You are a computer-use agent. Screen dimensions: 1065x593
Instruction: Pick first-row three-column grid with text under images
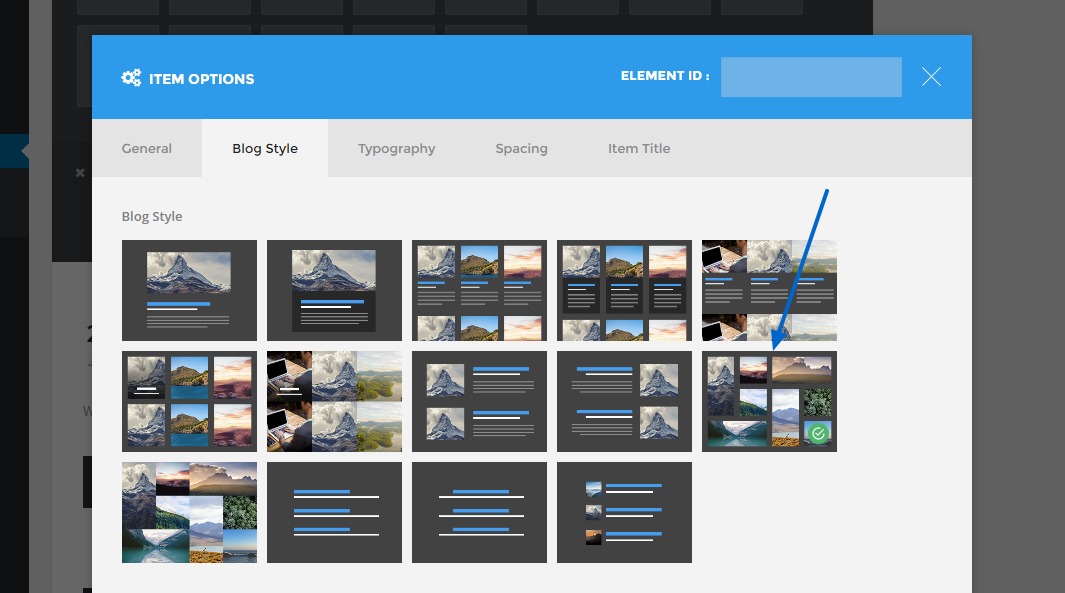(479, 290)
